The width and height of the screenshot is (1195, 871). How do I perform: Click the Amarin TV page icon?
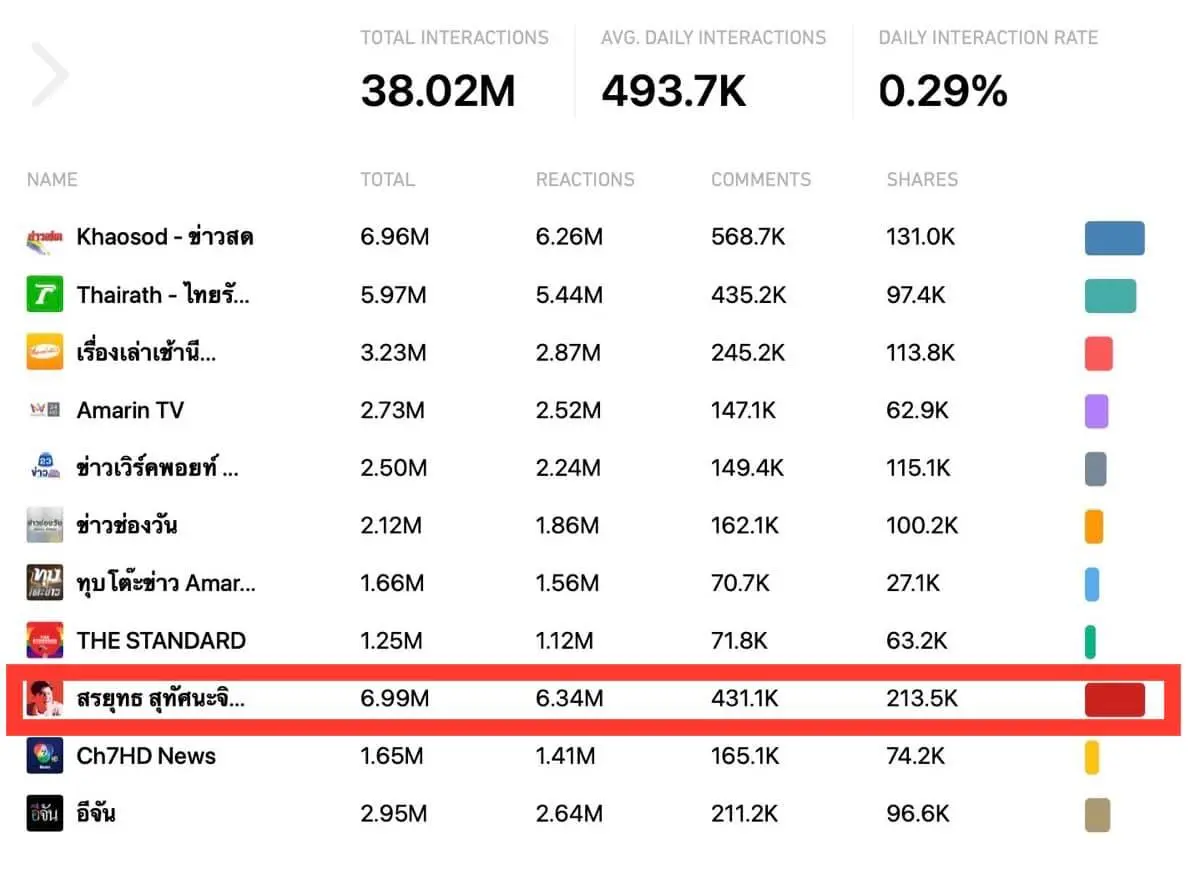[44, 411]
